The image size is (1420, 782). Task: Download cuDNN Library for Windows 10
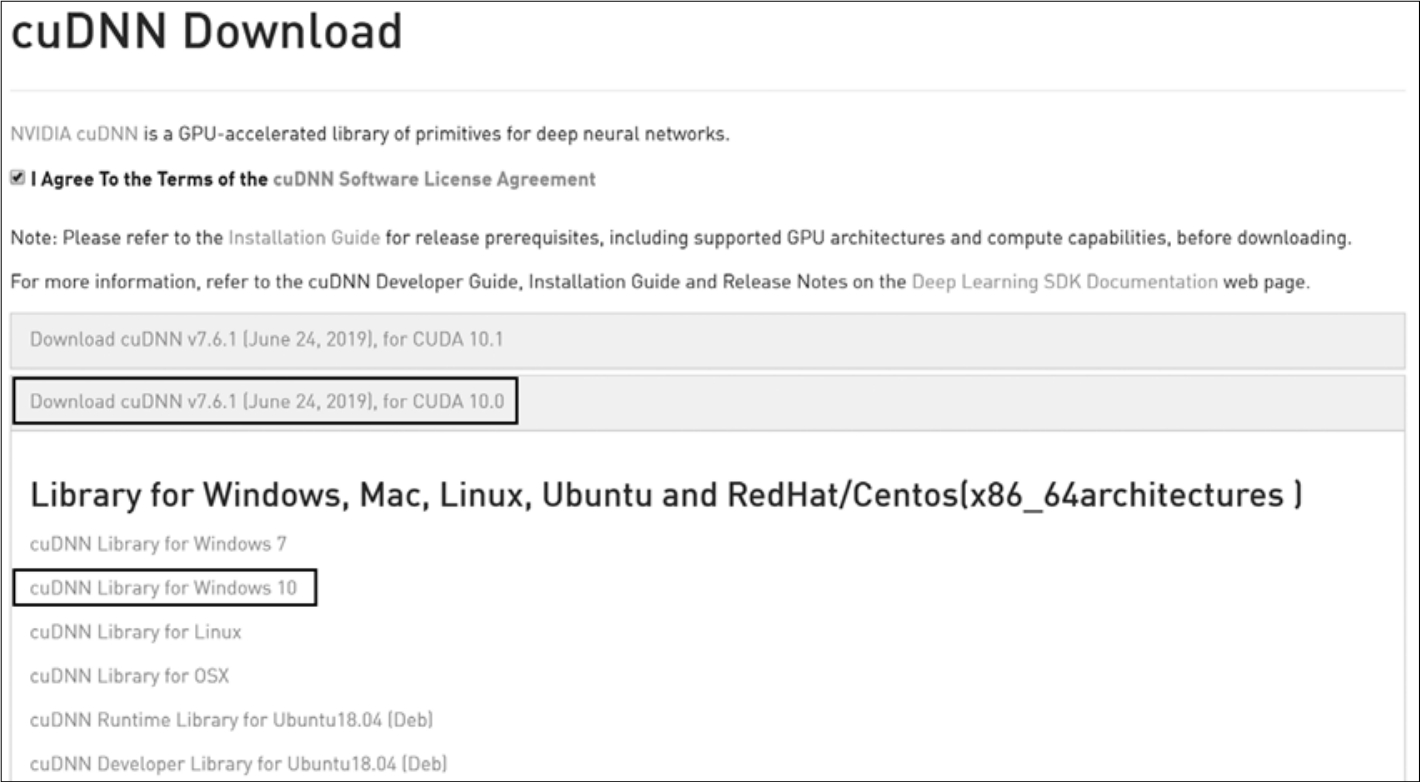click(163, 588)
